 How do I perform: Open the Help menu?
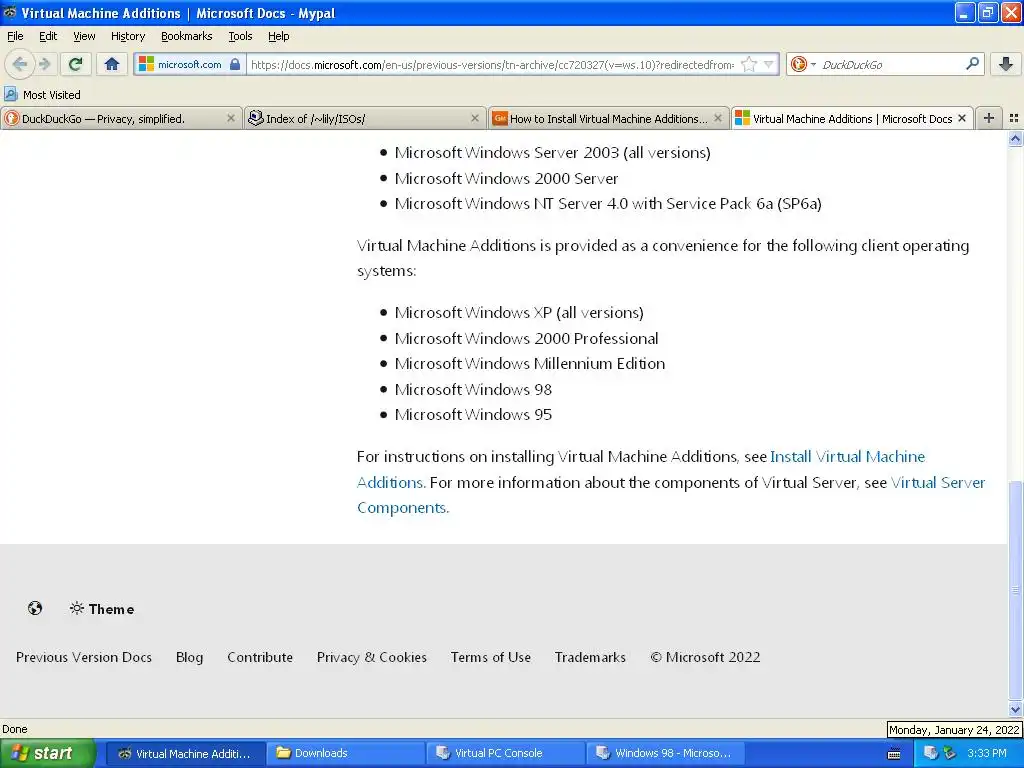pos(278,36)
